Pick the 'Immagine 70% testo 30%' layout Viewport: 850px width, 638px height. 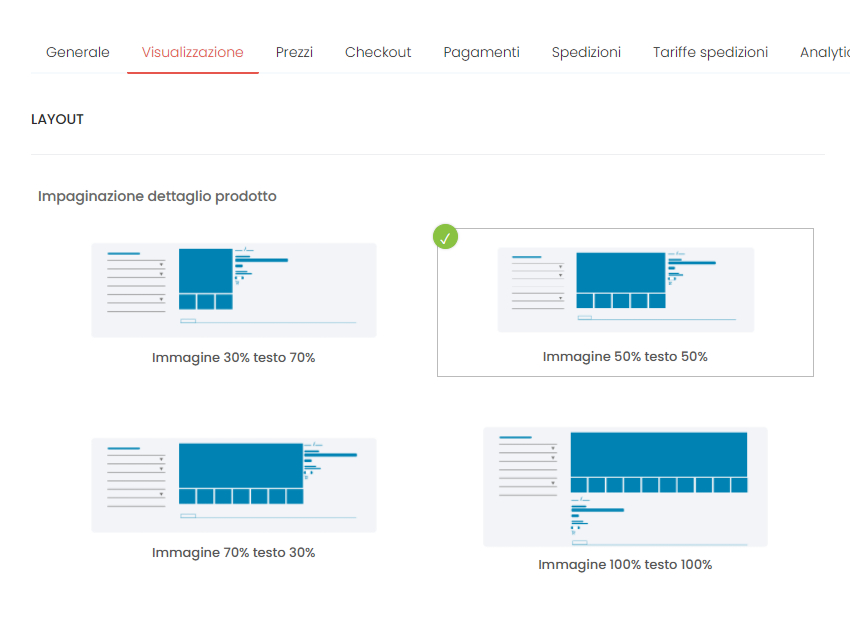(234, 484)
